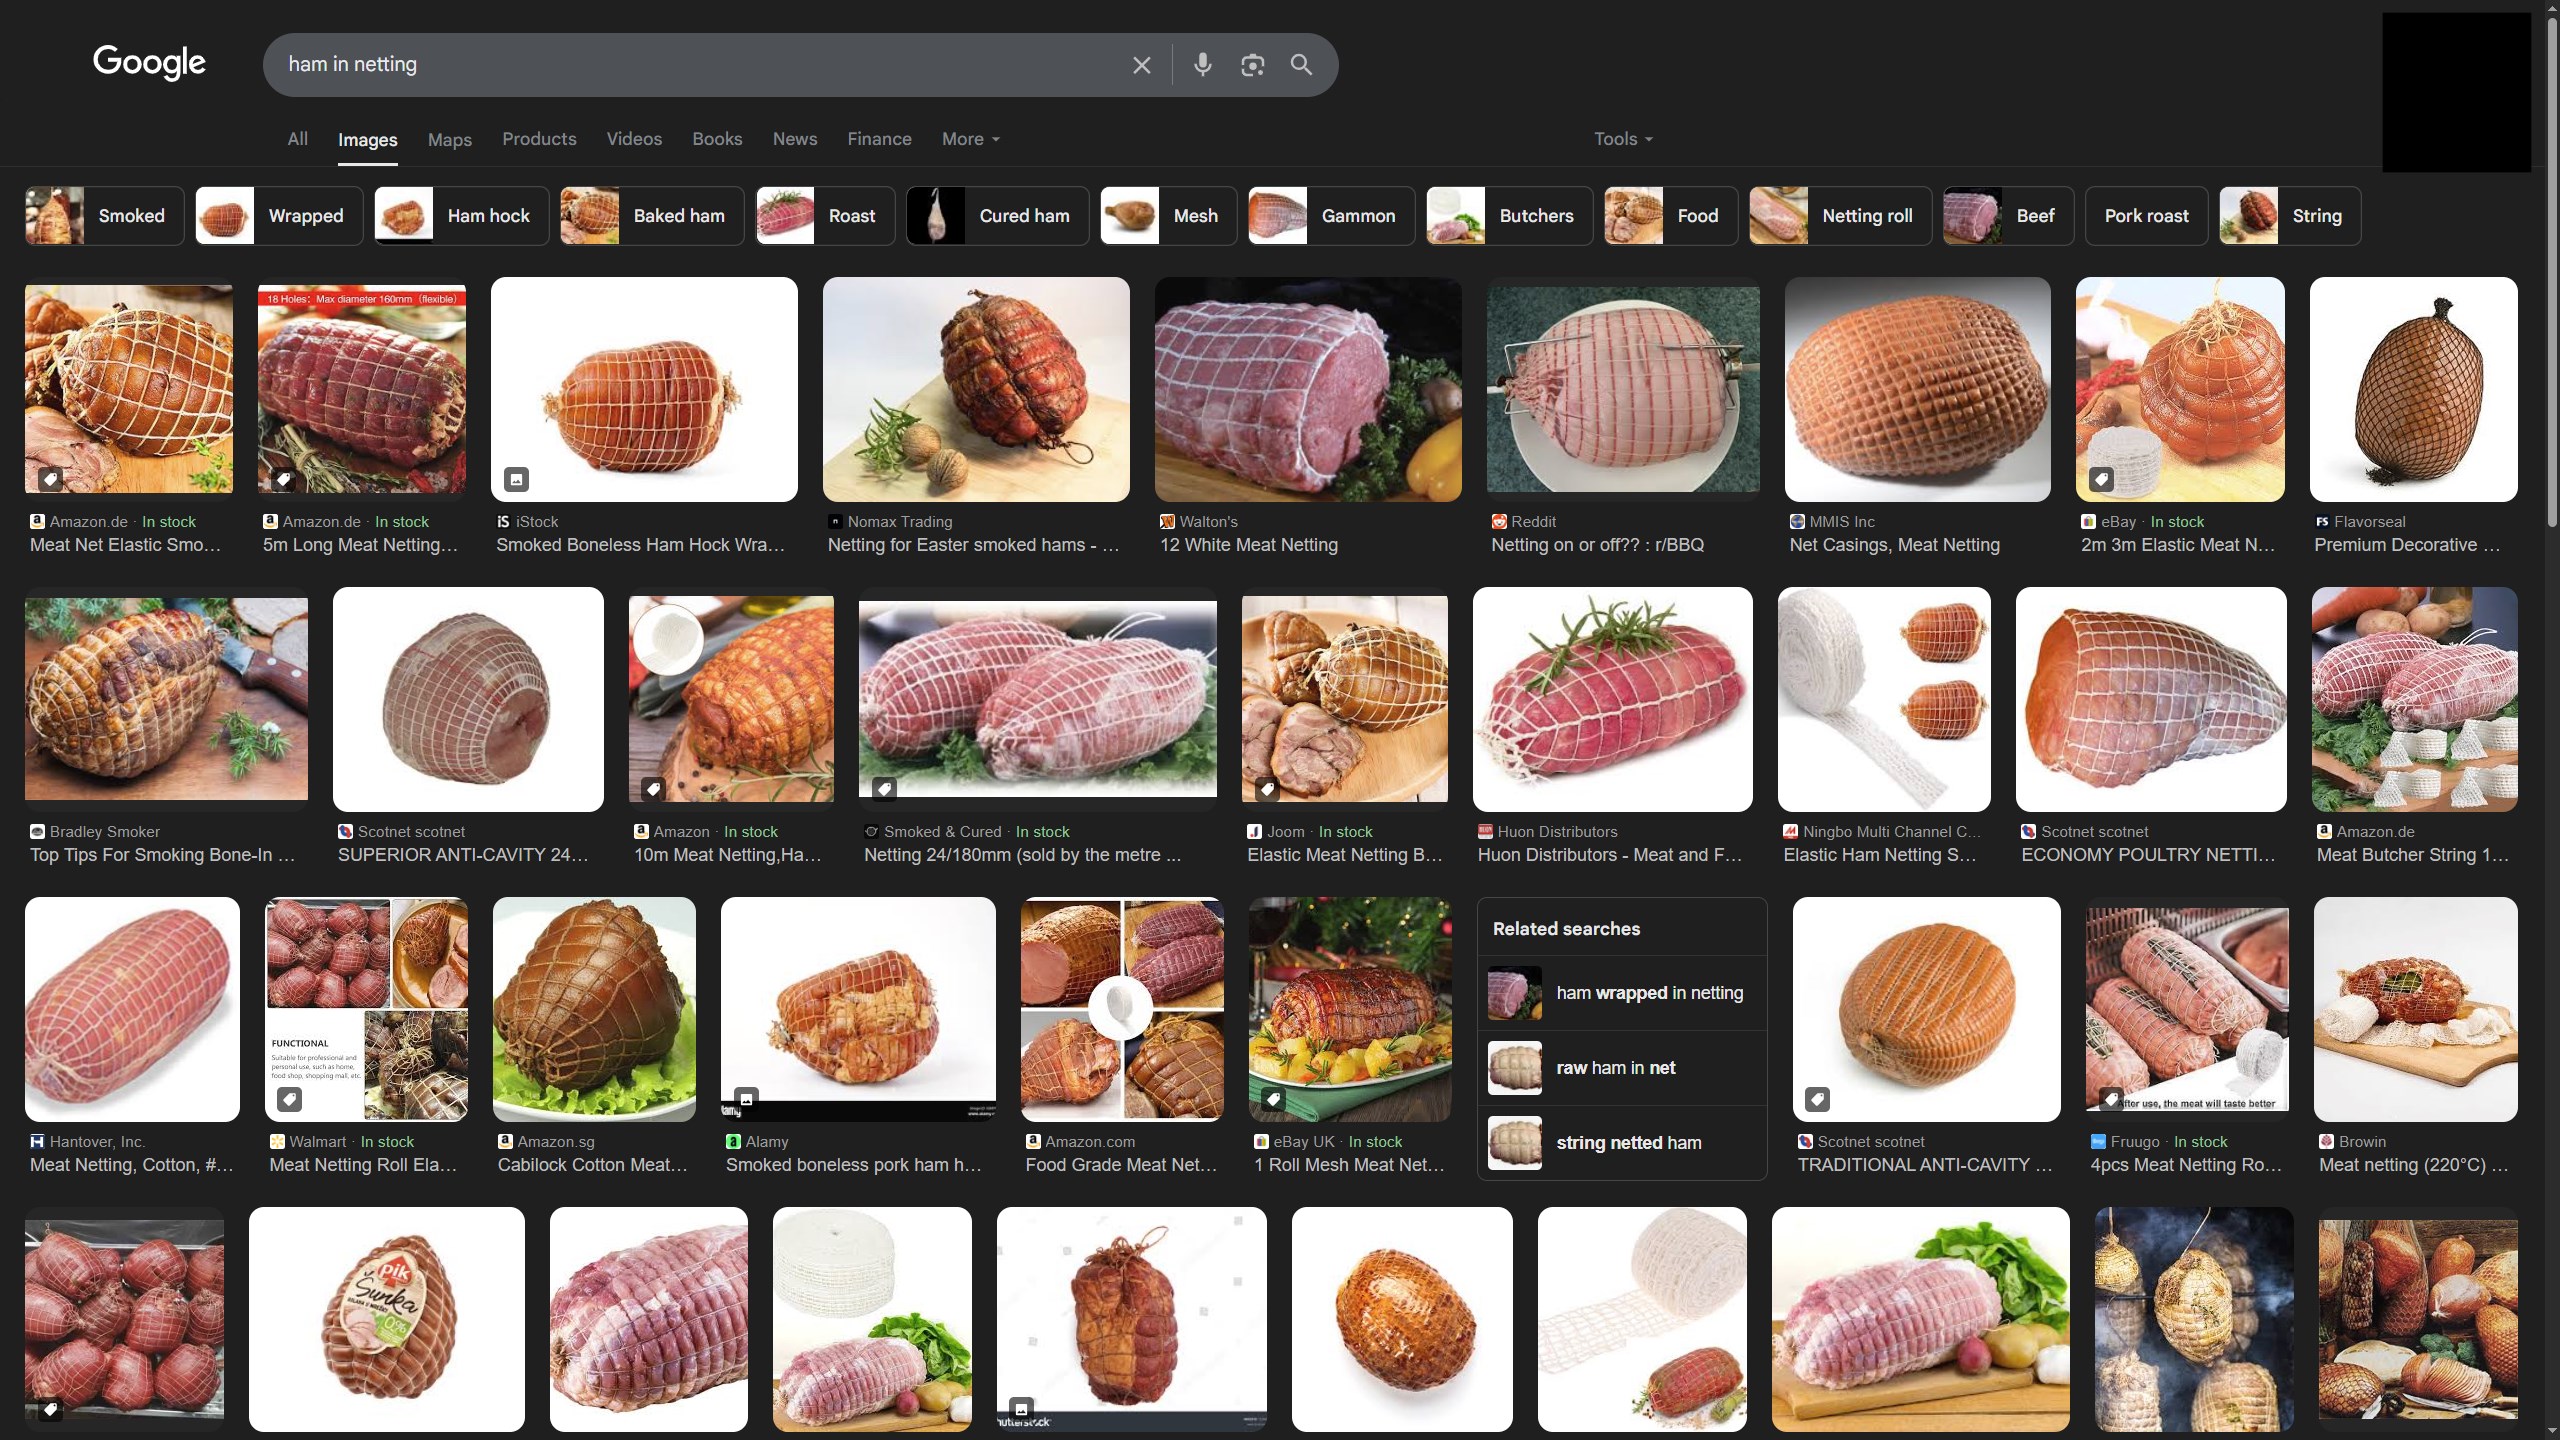This screenshot has height=1440, width=2560.
Task: Filter images by Gammon chip
Action: click(x=1332, y=216)
